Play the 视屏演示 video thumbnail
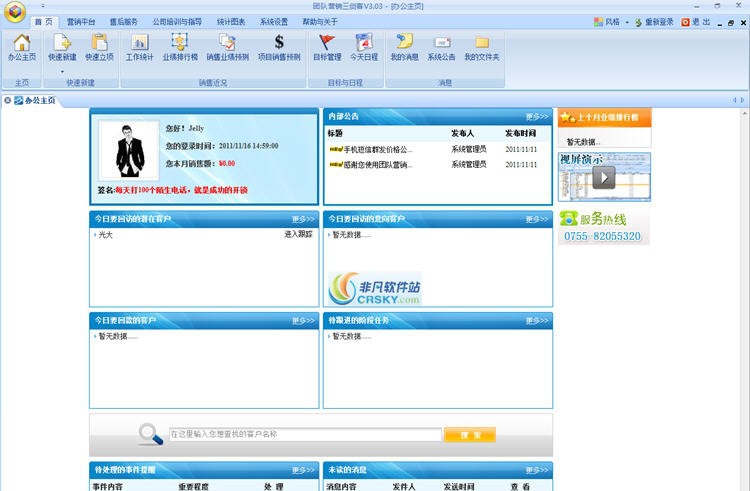The image size is (750, 491). click(604, 177)
